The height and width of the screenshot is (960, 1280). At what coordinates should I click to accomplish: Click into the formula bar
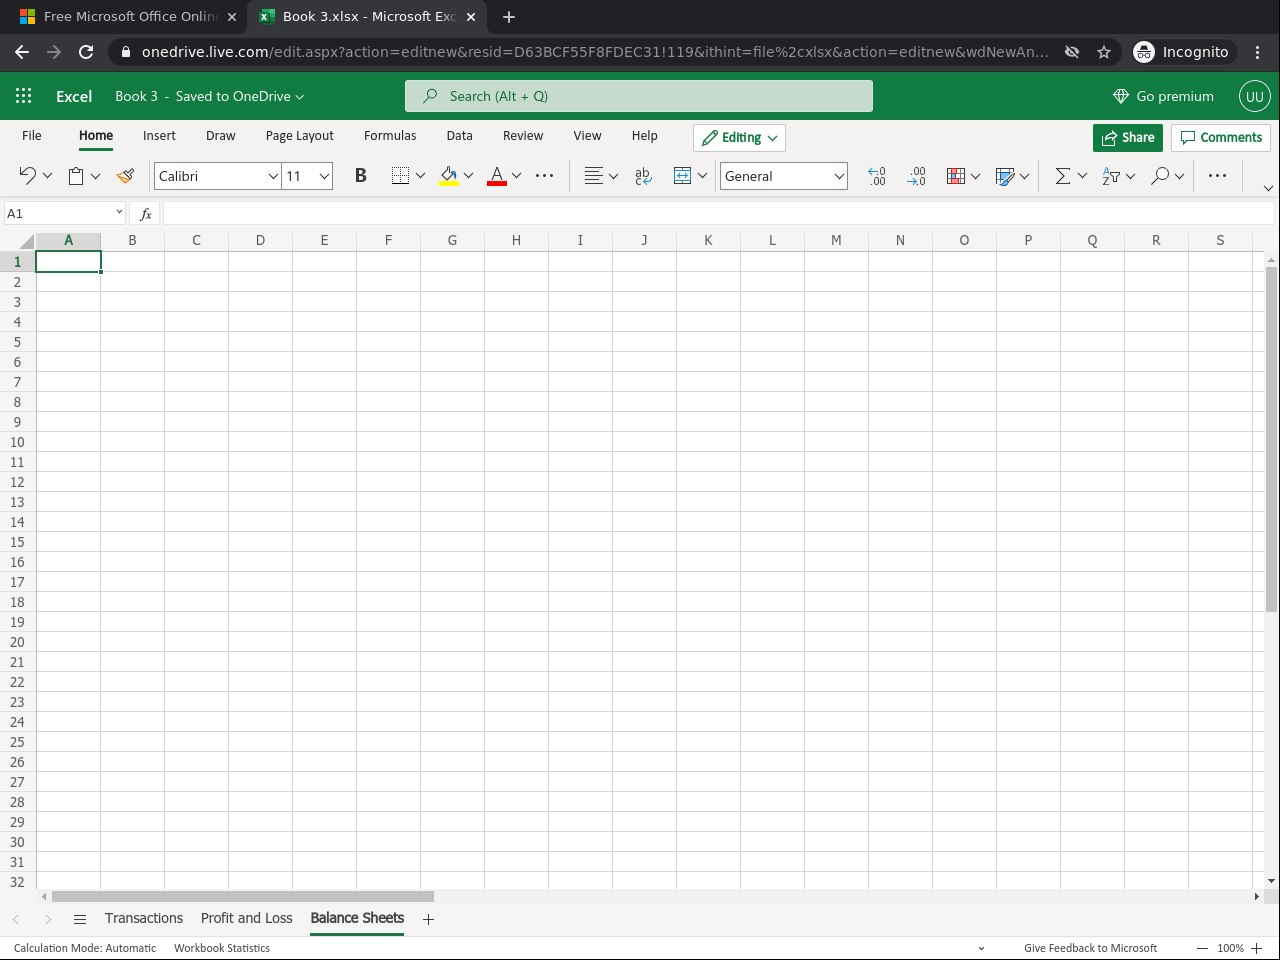[718, 214]
